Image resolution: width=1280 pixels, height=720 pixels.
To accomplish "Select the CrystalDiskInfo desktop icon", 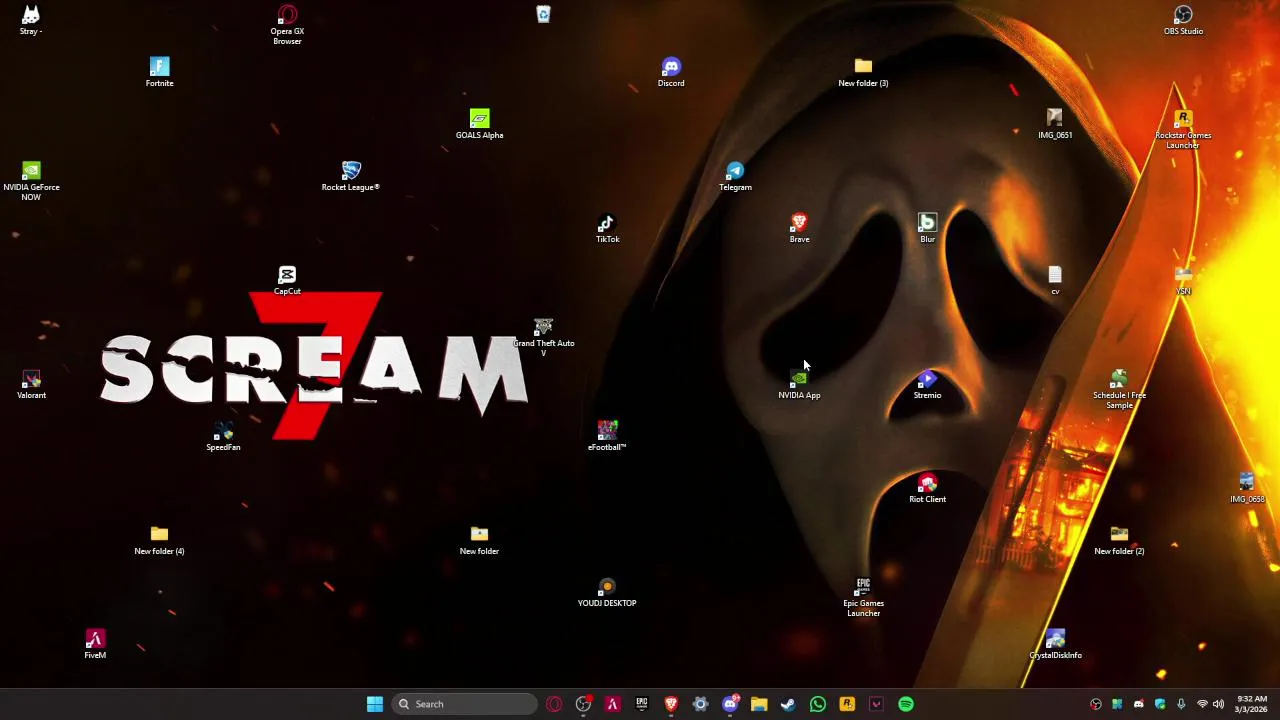I will [1055, 644].
